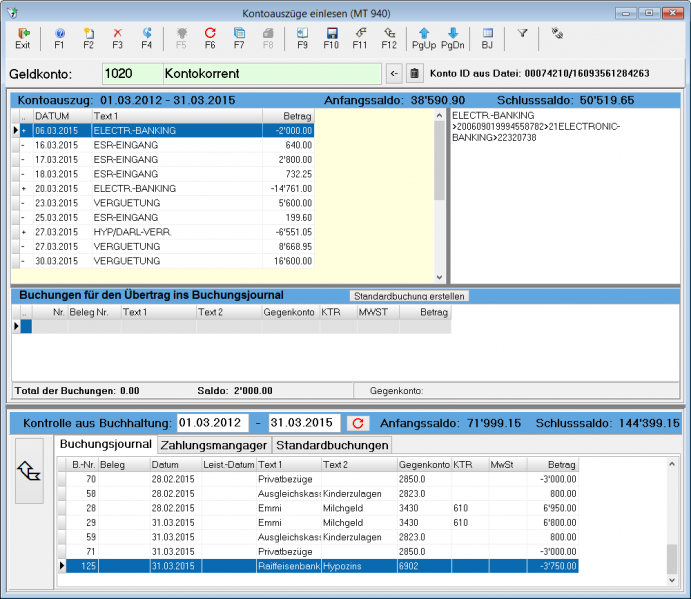Image resolution: width=691 pixels, height=599 pixels.
Task: Expand the 06.03.2015 ELECTR.-BANKING row plus marker
Action: point(24,131)
